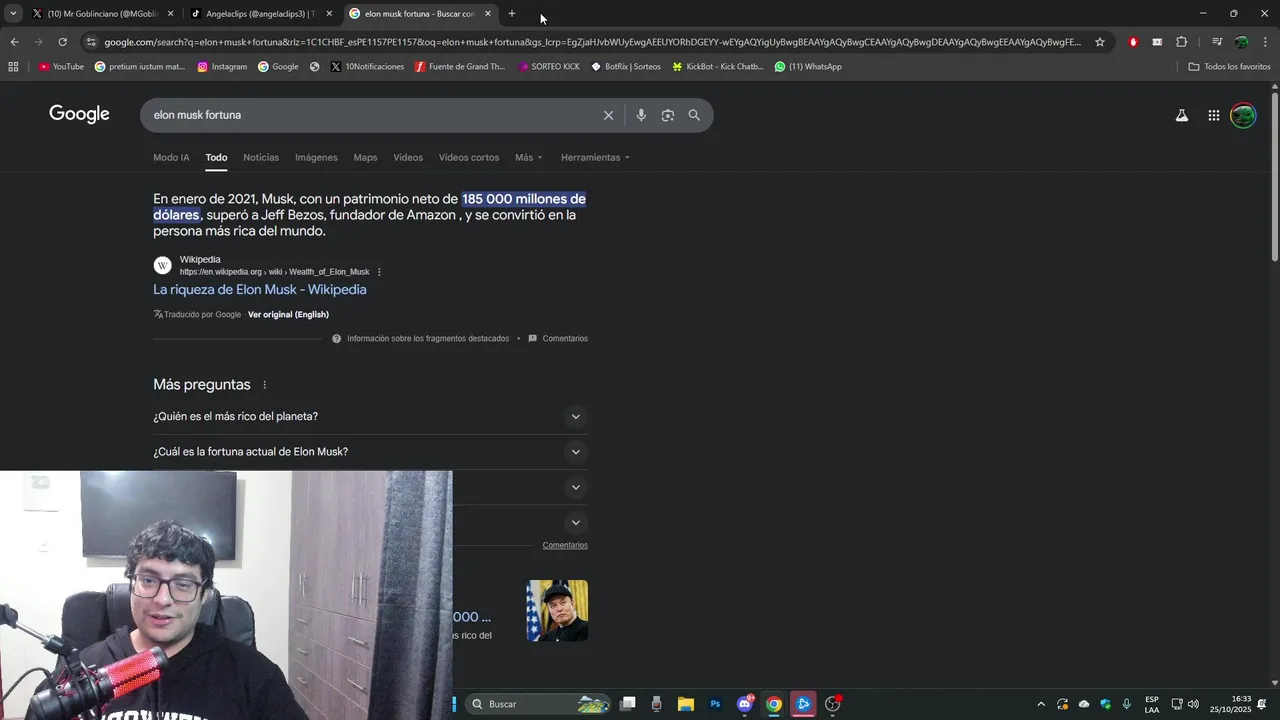This screenshot has width=1280, height=720.
Task: Open La riqueza de Elon Musk - Wikipedia
Action: [260, 290]
